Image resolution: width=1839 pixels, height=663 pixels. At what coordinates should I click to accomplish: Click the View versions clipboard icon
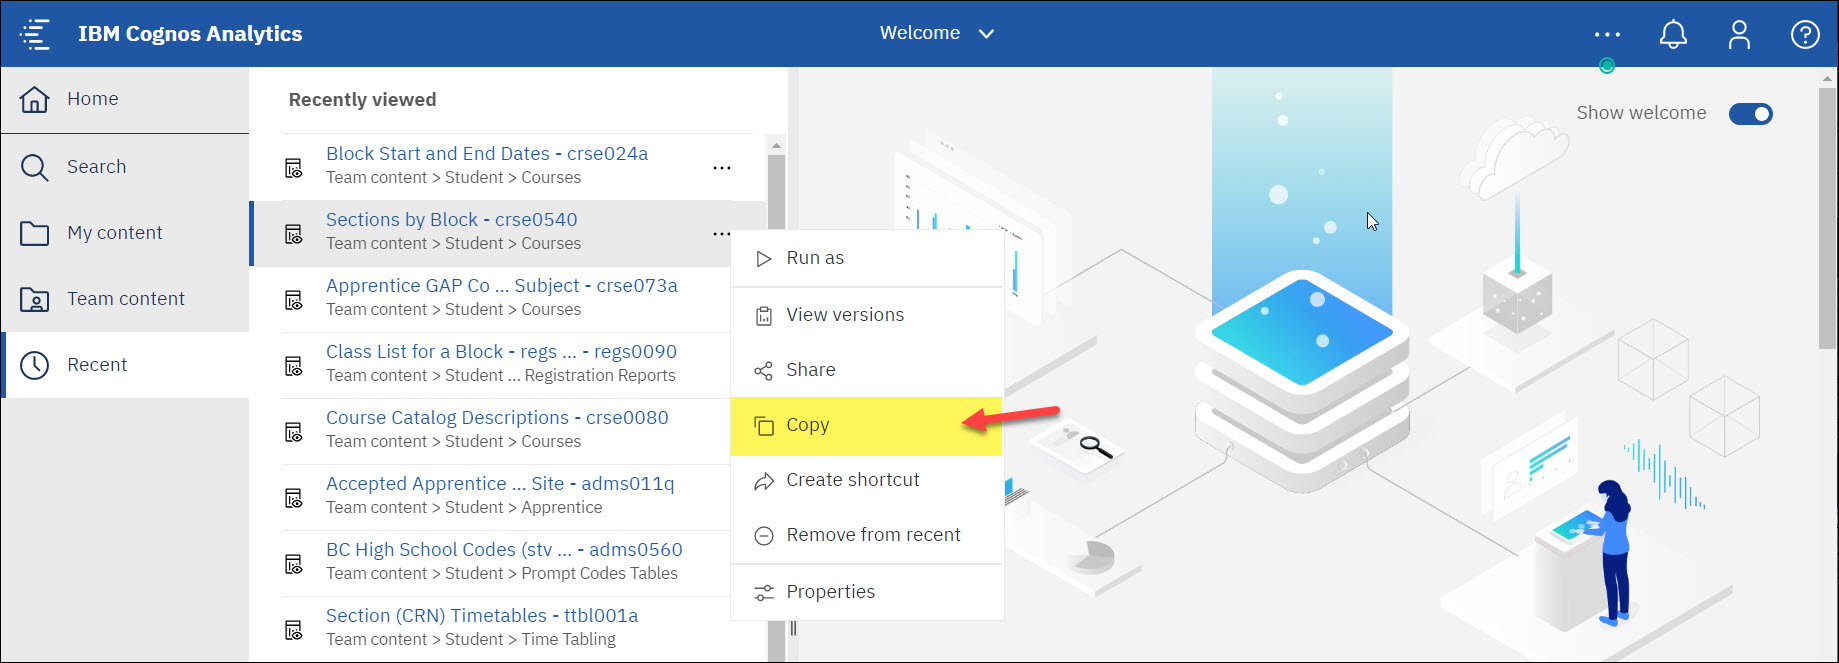[764, 316]
